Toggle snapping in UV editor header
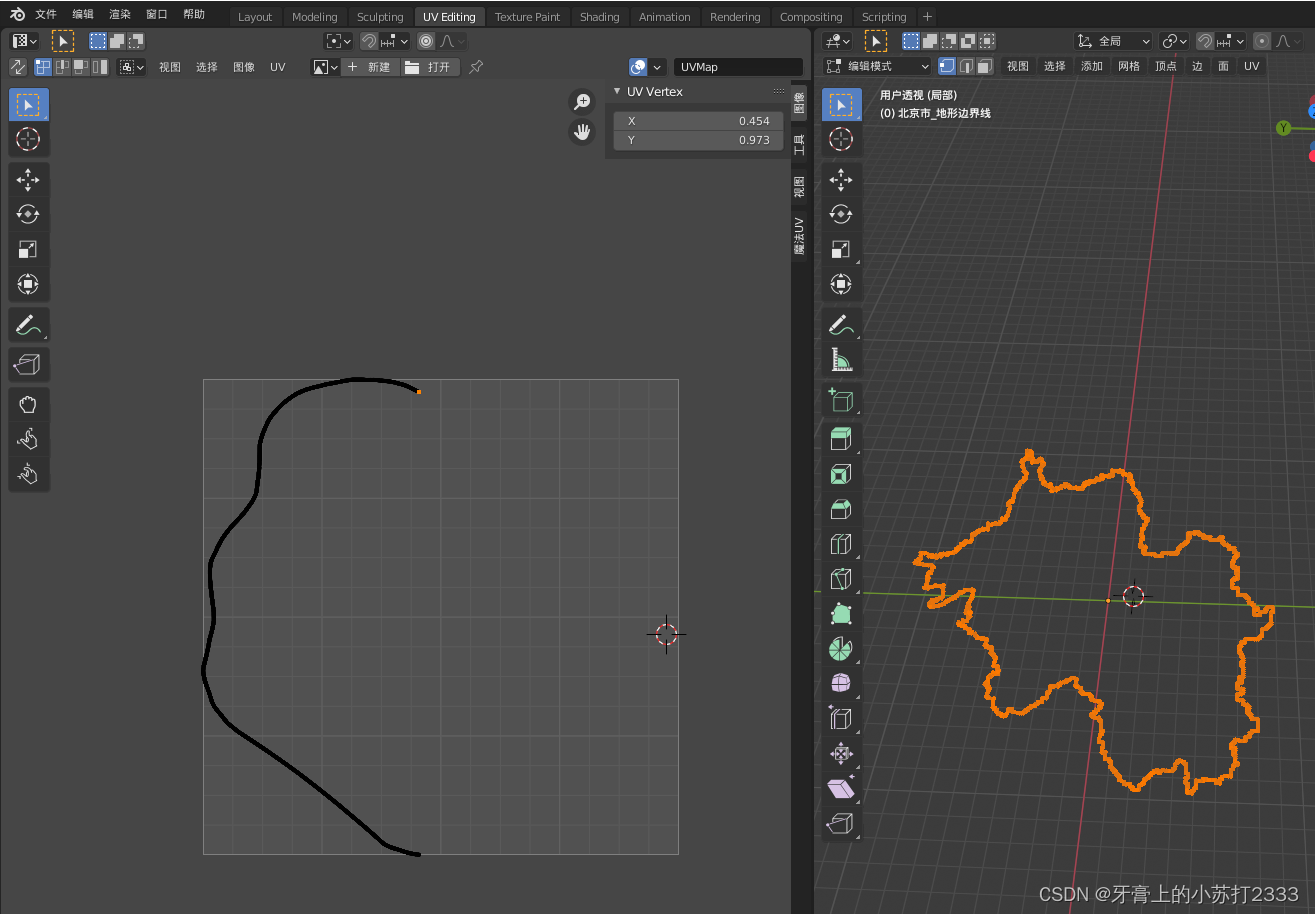The height and width of the screenshot is (914, 1315). [369, 41]
